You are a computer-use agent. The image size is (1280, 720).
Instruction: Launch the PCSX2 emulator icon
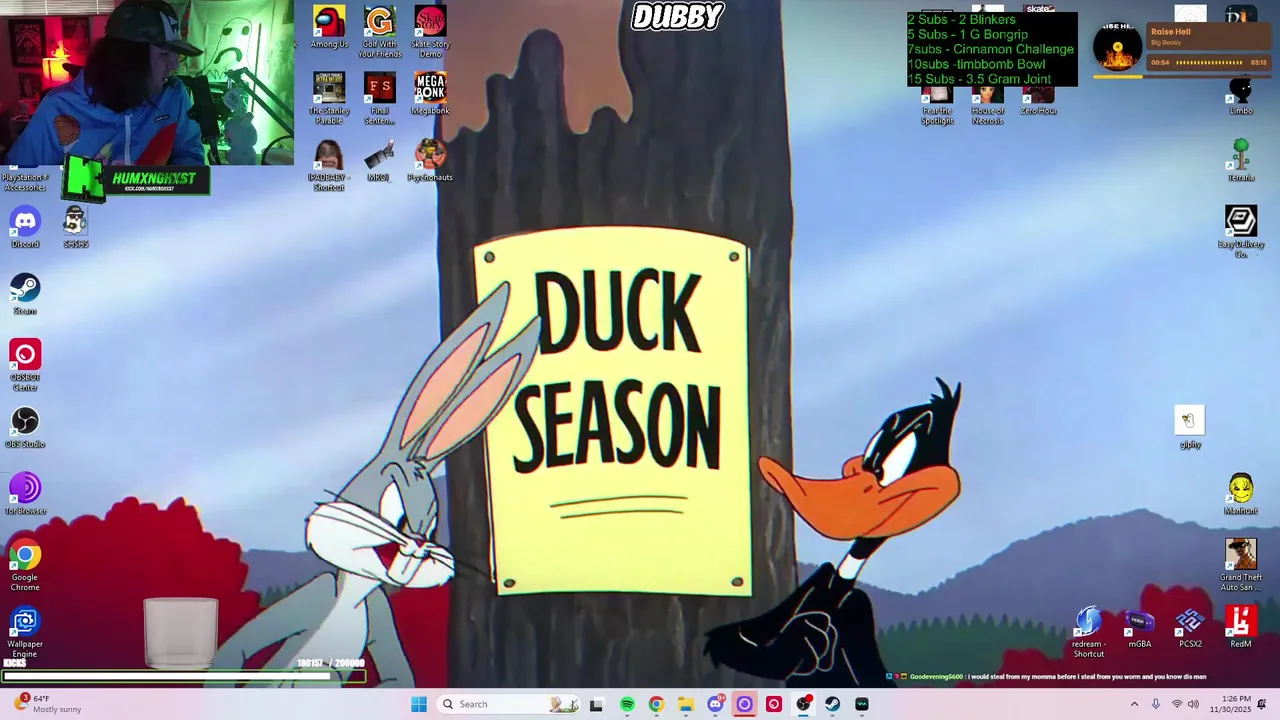[x=1190, y=627]
